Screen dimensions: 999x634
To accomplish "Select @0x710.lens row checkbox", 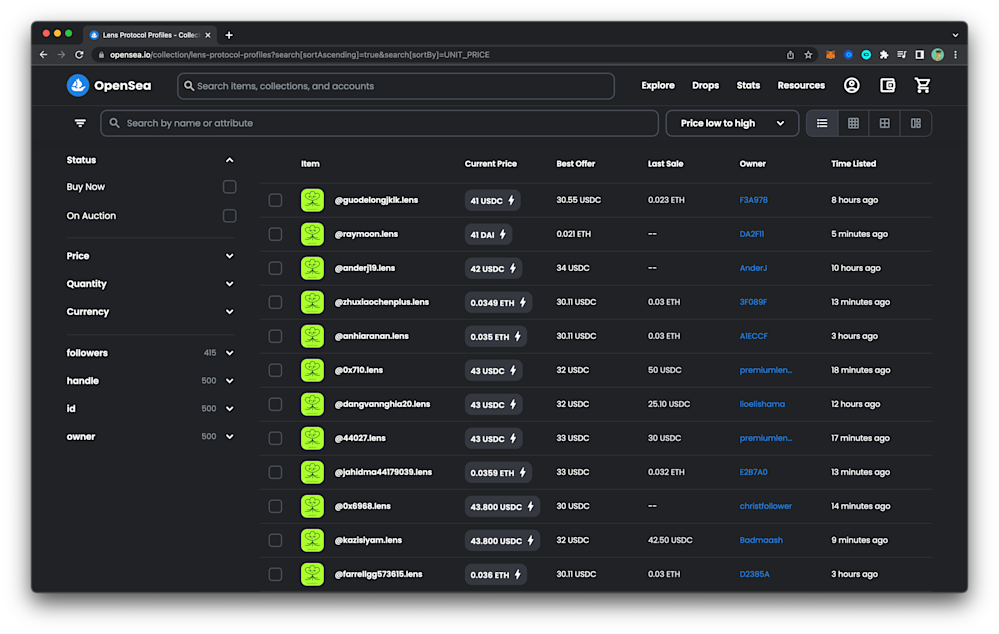I will pyautogui.click(x=275, y=370).
